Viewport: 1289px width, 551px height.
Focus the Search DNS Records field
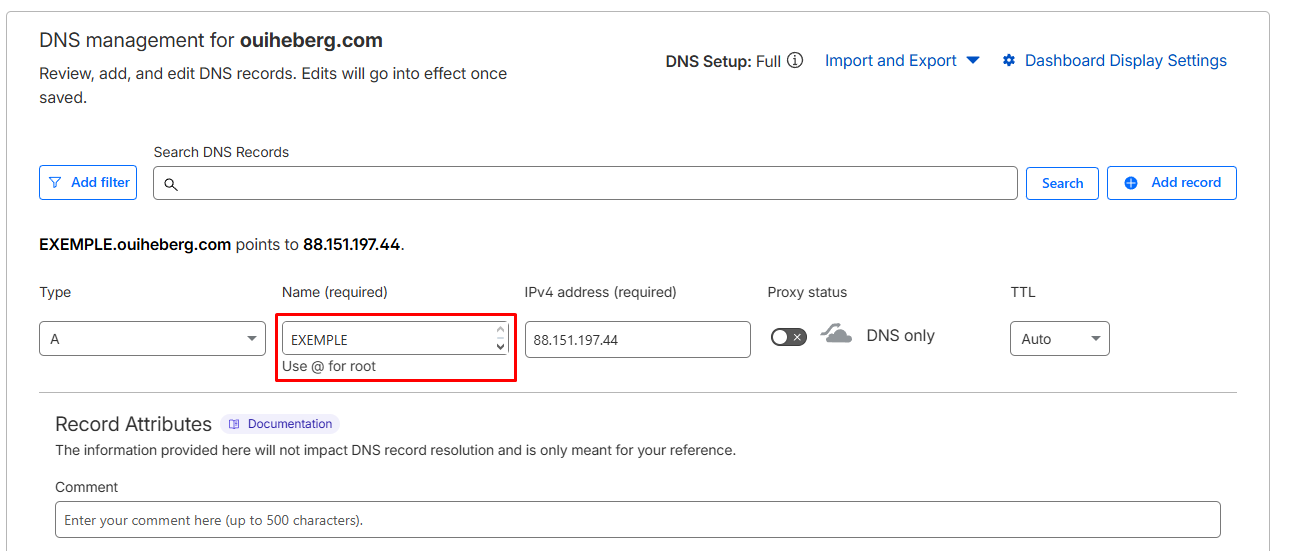tap(590, 184)
